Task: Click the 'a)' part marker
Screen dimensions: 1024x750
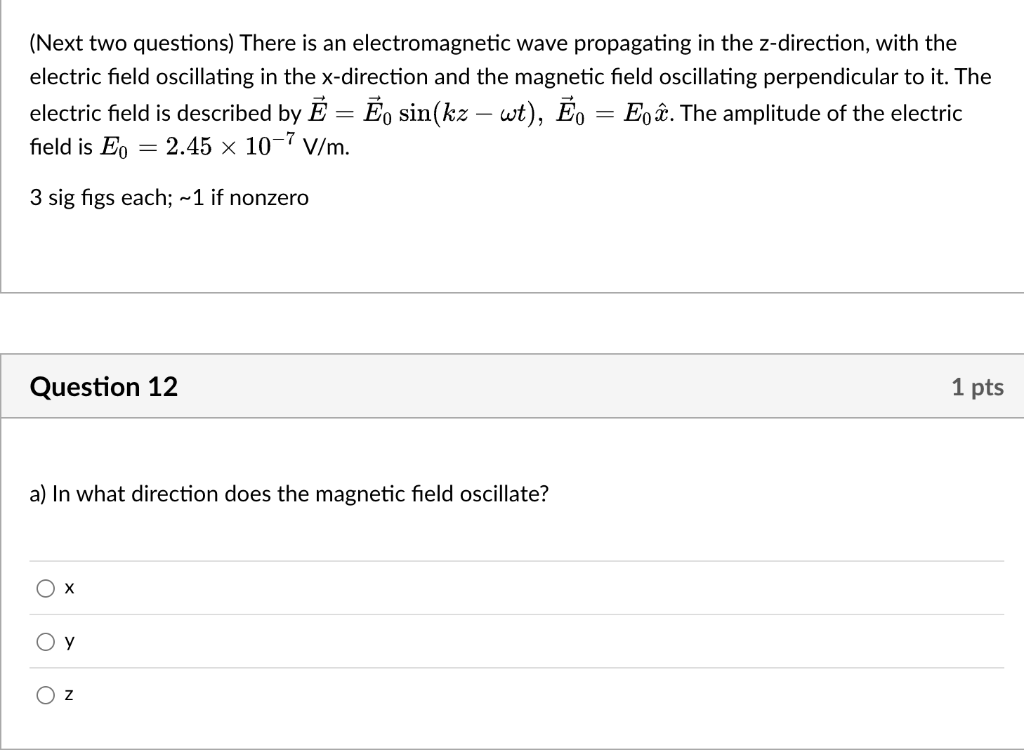Action: pyautogui.click(x=38, y=494)
